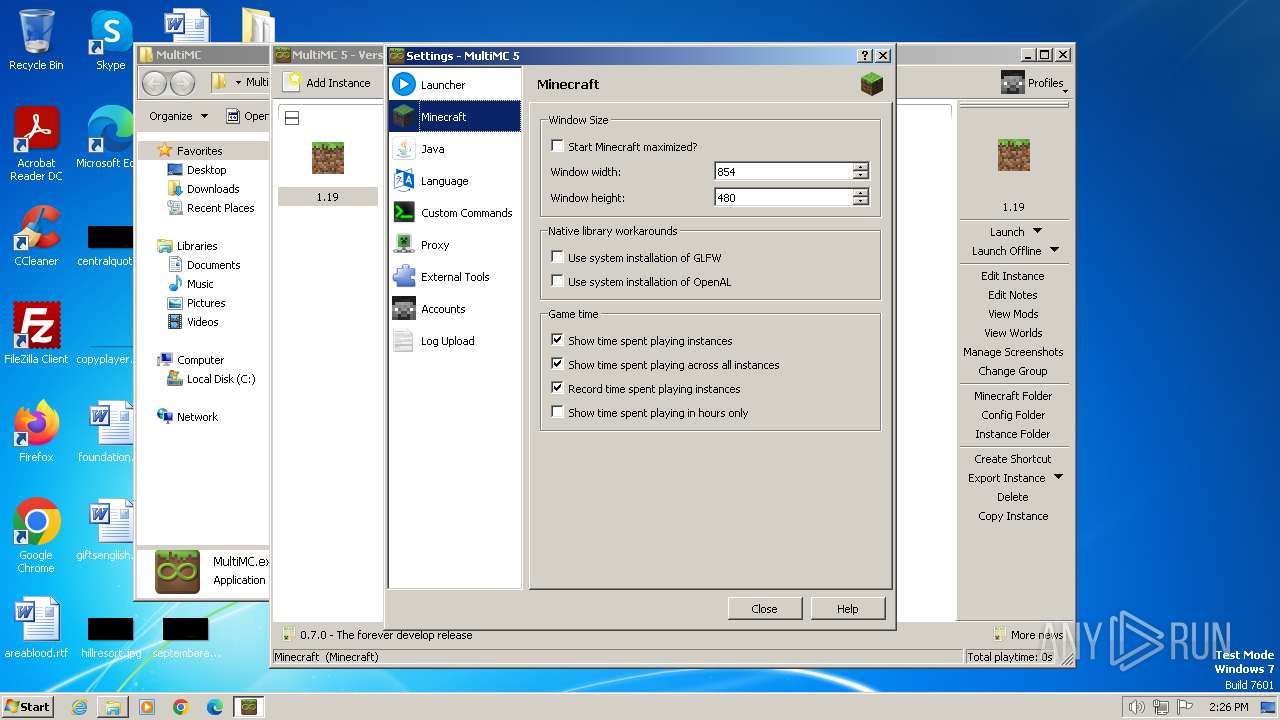Viewport: 1280px width, 720px height.
Task: Click the Add Instance icon in MultiMC toolbar
Action: tap(292, 82)
